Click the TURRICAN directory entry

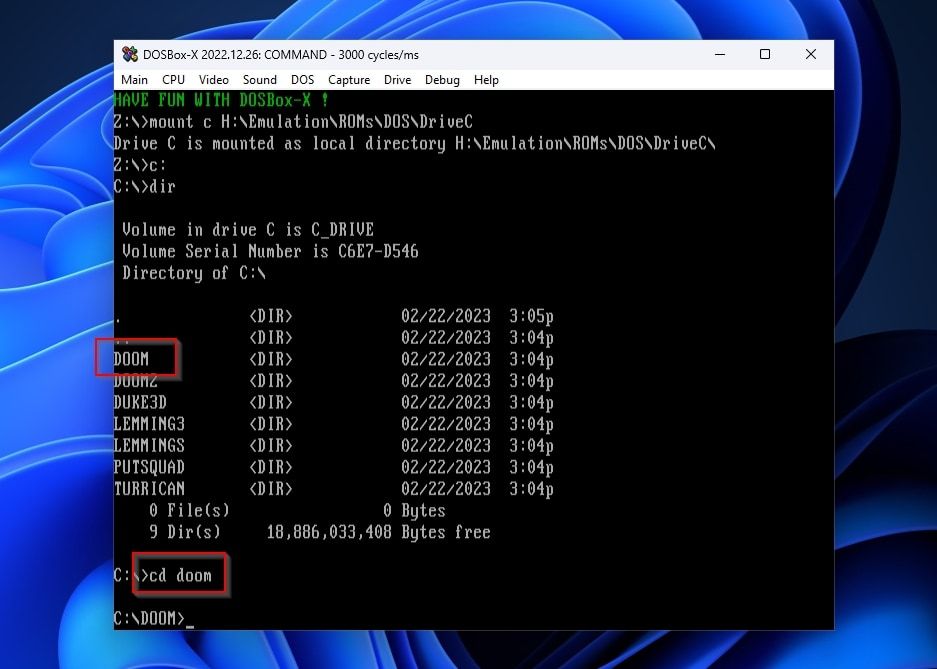tap(149, 488)
